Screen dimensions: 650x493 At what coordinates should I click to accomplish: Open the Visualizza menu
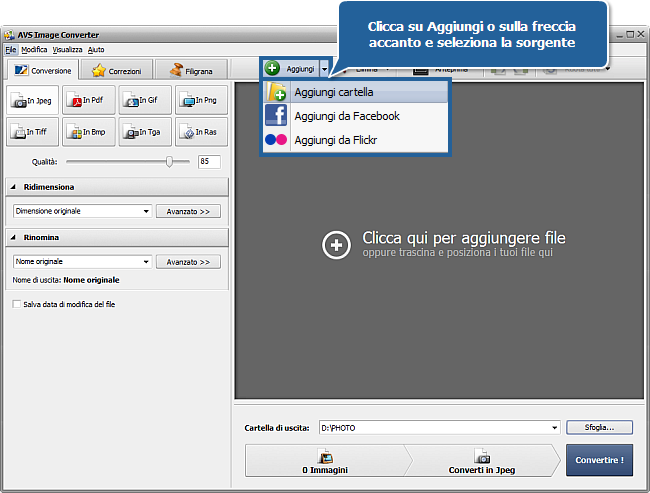[67, 50]
